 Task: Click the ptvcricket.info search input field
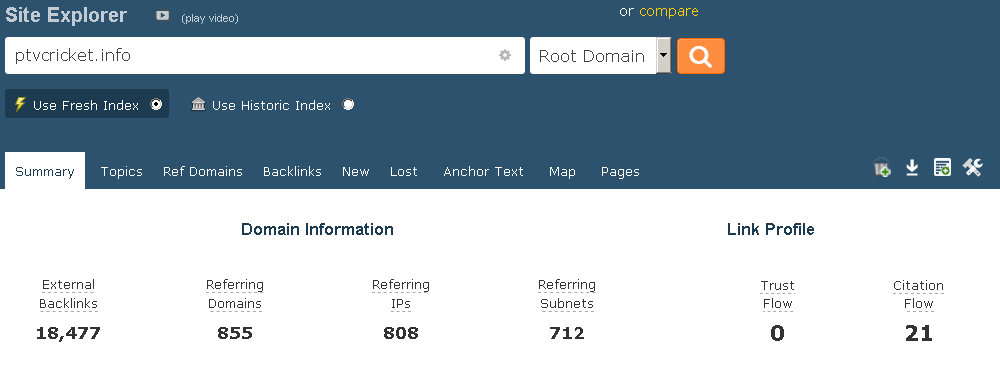tap(265, 56)
